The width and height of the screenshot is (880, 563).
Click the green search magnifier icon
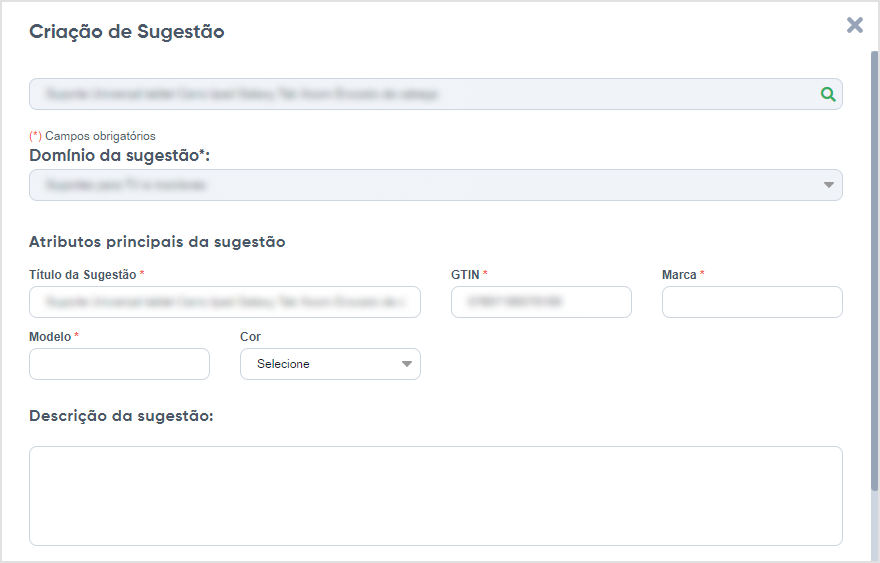[x=828, y=94]
